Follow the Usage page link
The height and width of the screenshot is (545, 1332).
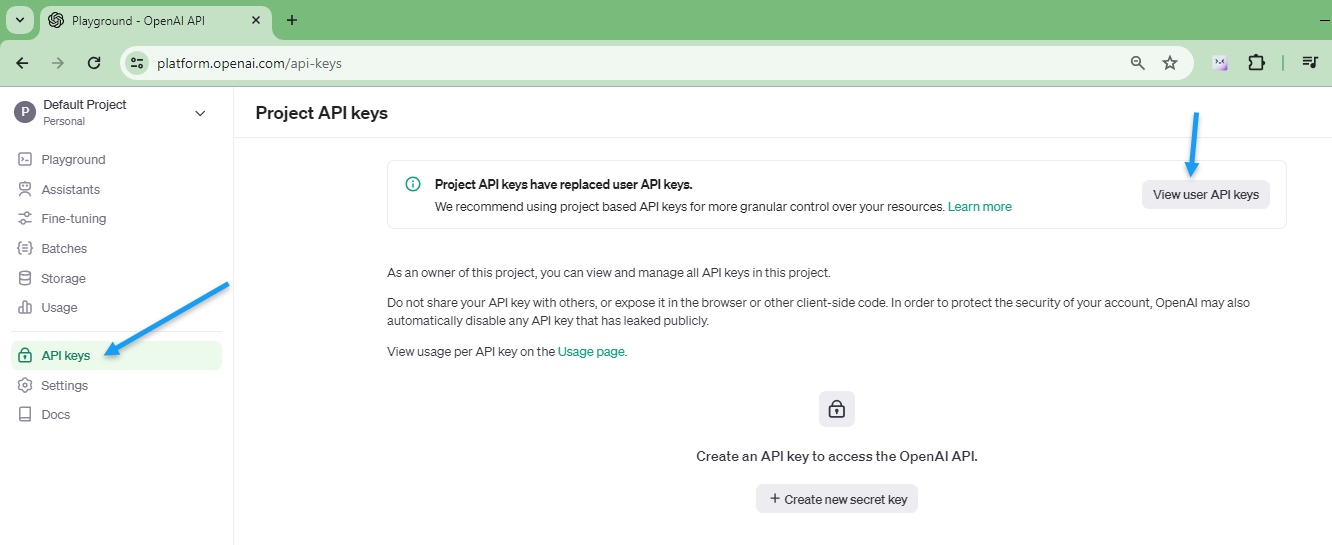point(591,352)
